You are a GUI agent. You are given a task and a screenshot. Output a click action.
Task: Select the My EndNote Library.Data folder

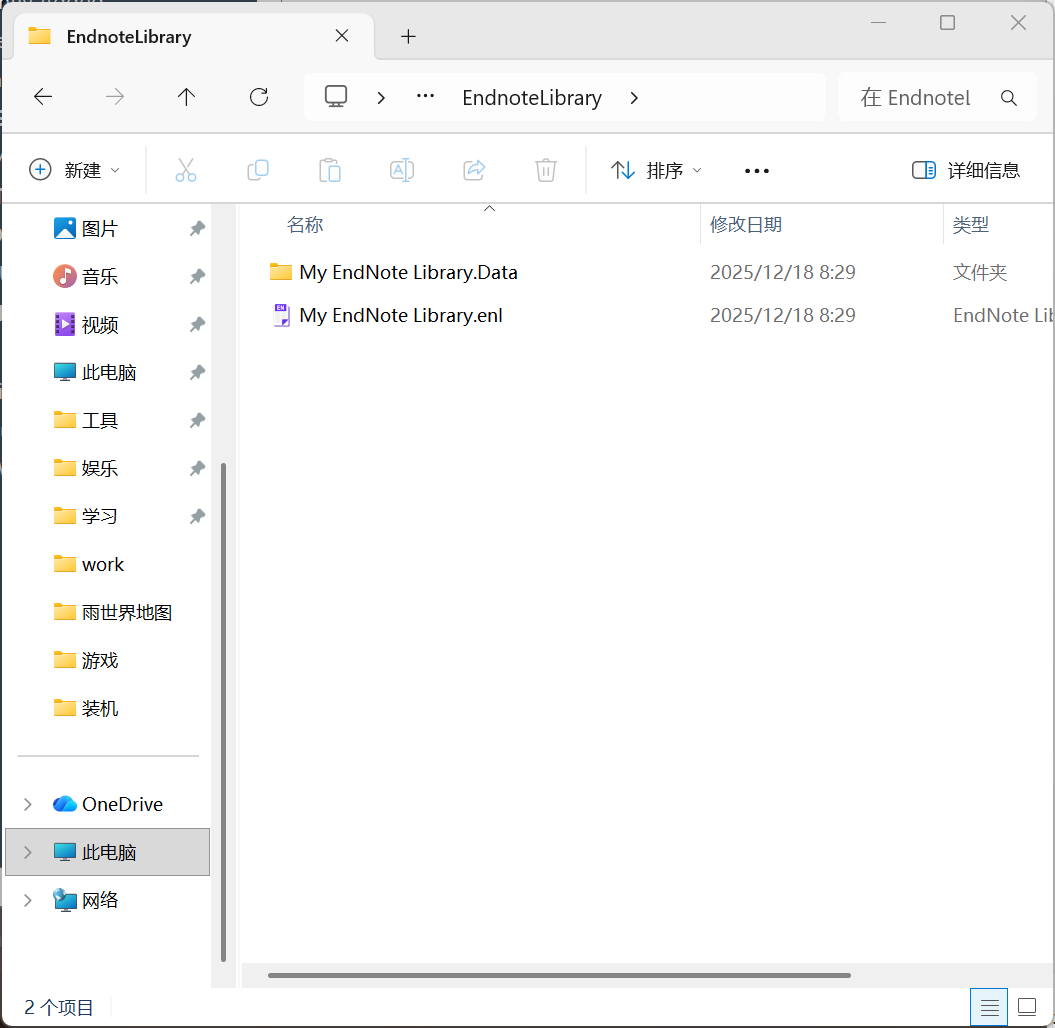408,272
